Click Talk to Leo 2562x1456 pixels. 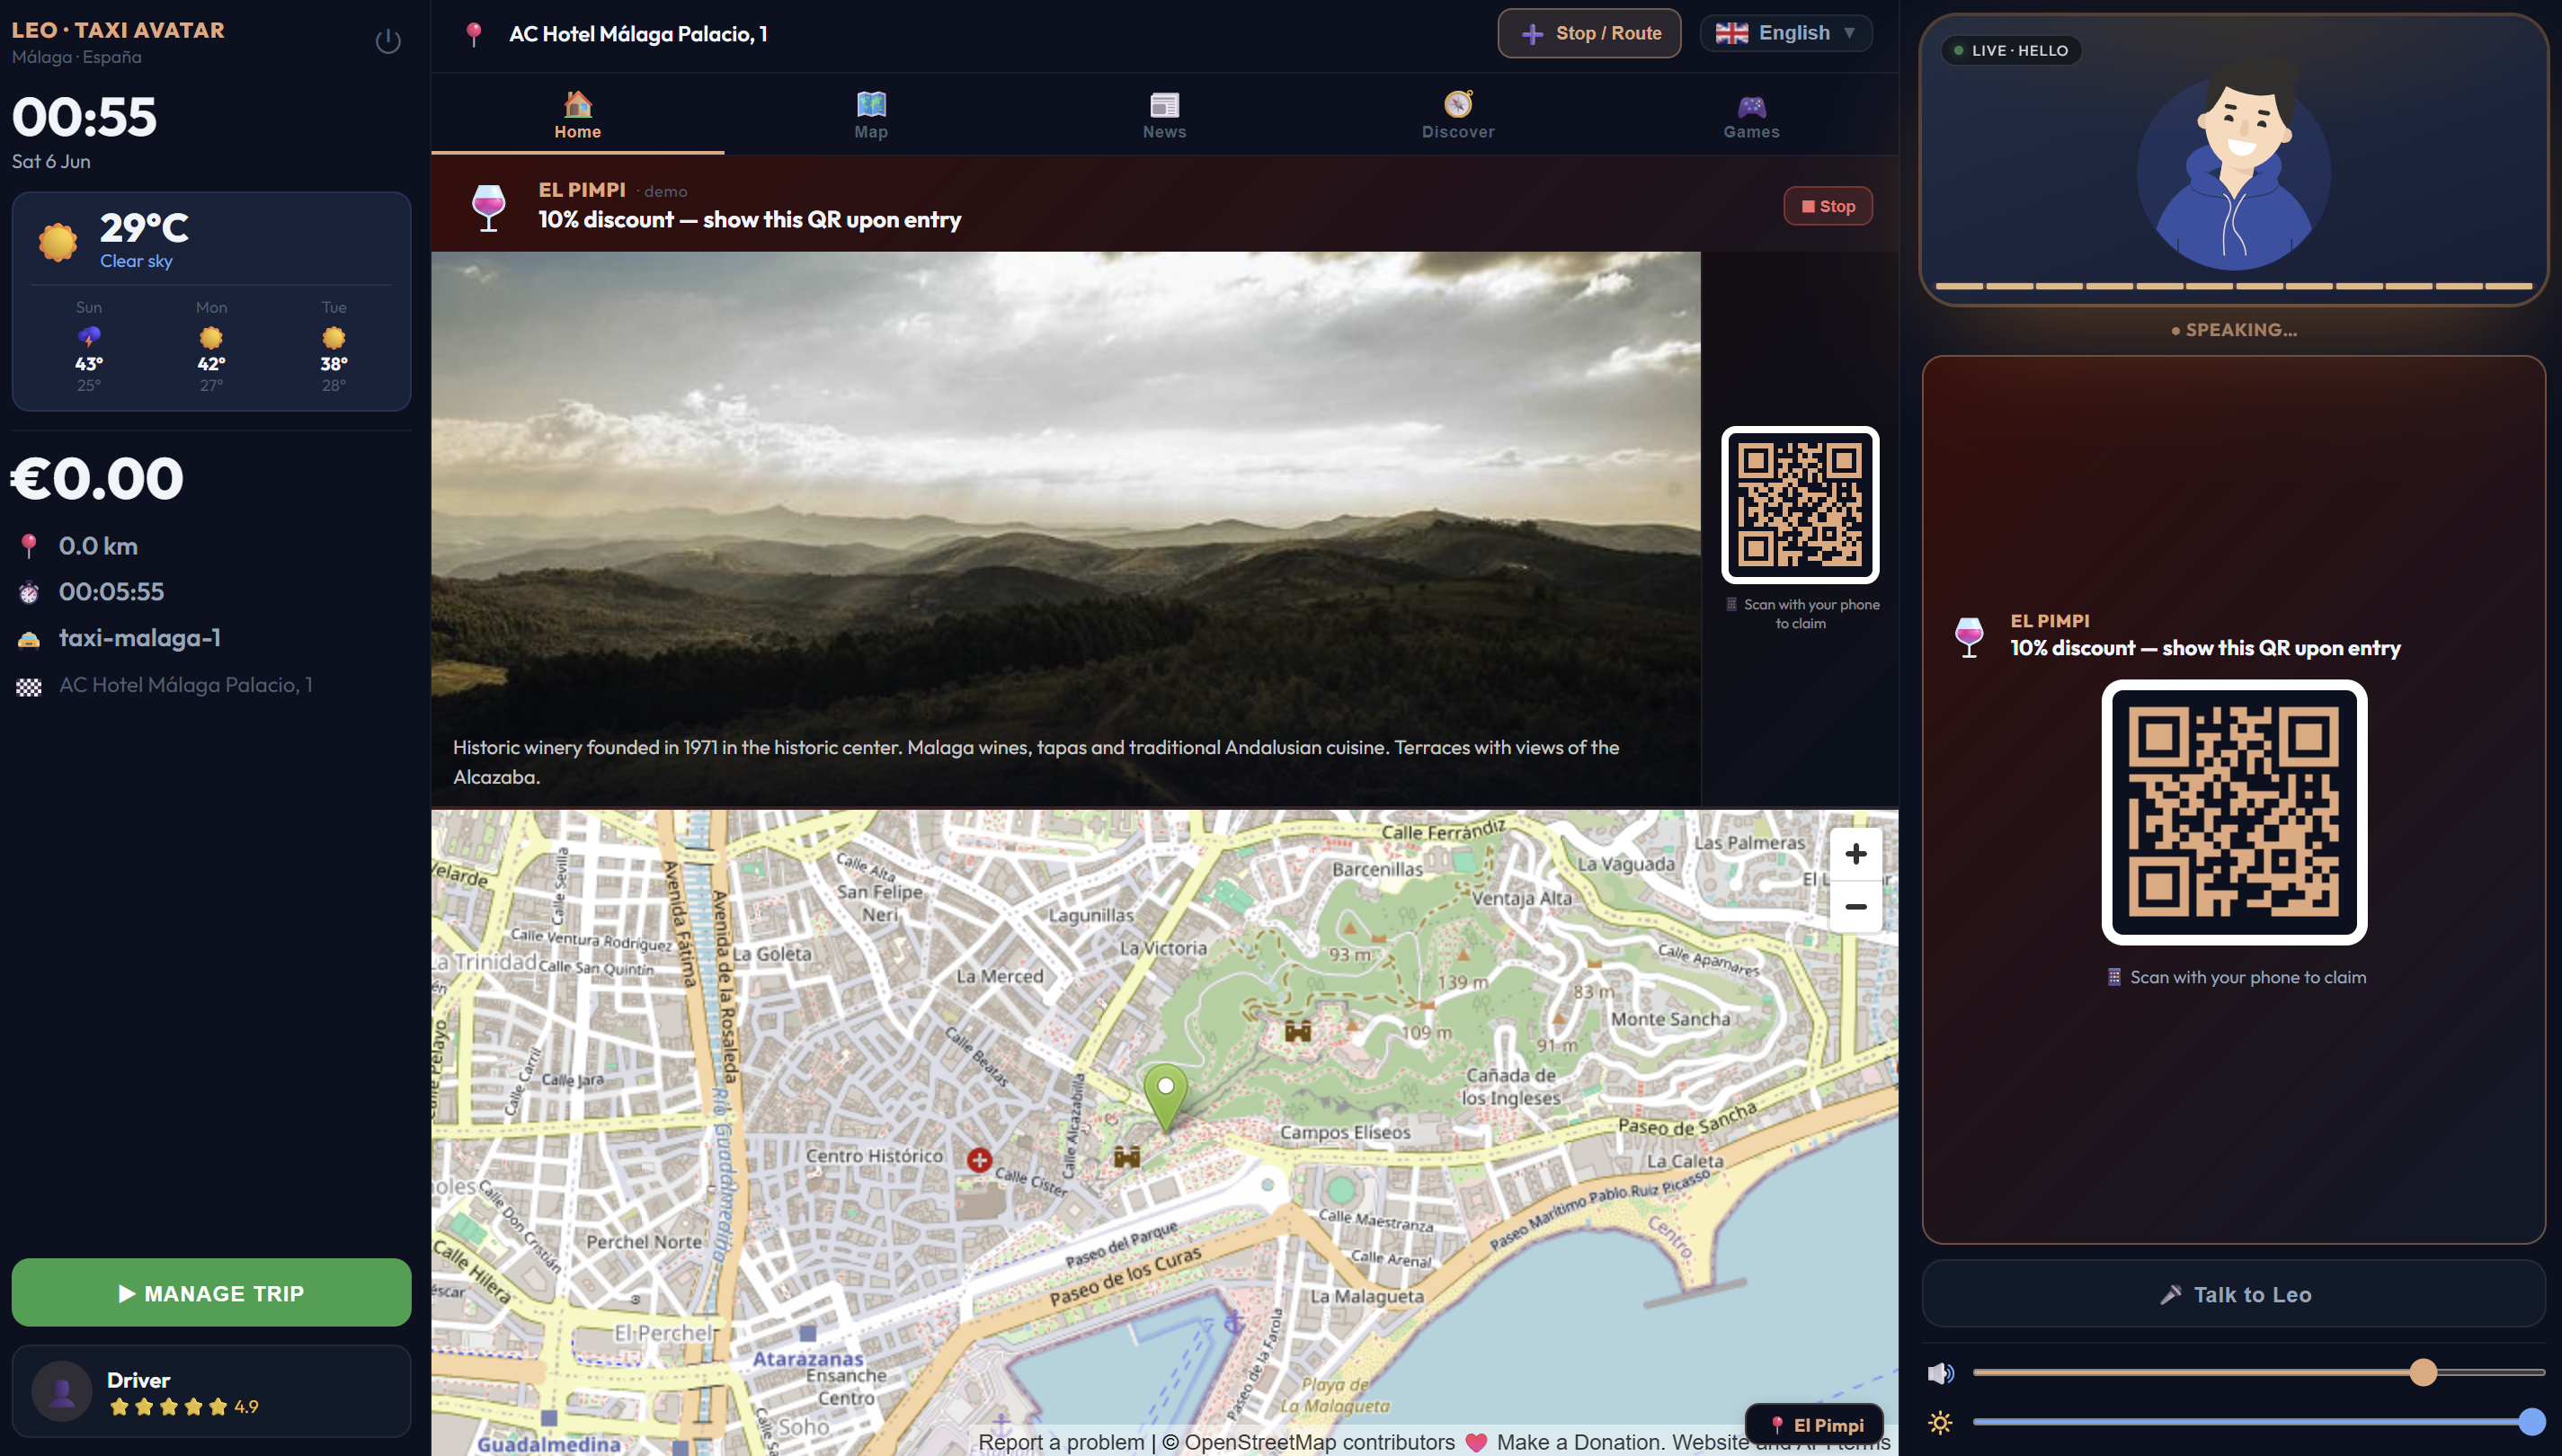[2233, 1295]
